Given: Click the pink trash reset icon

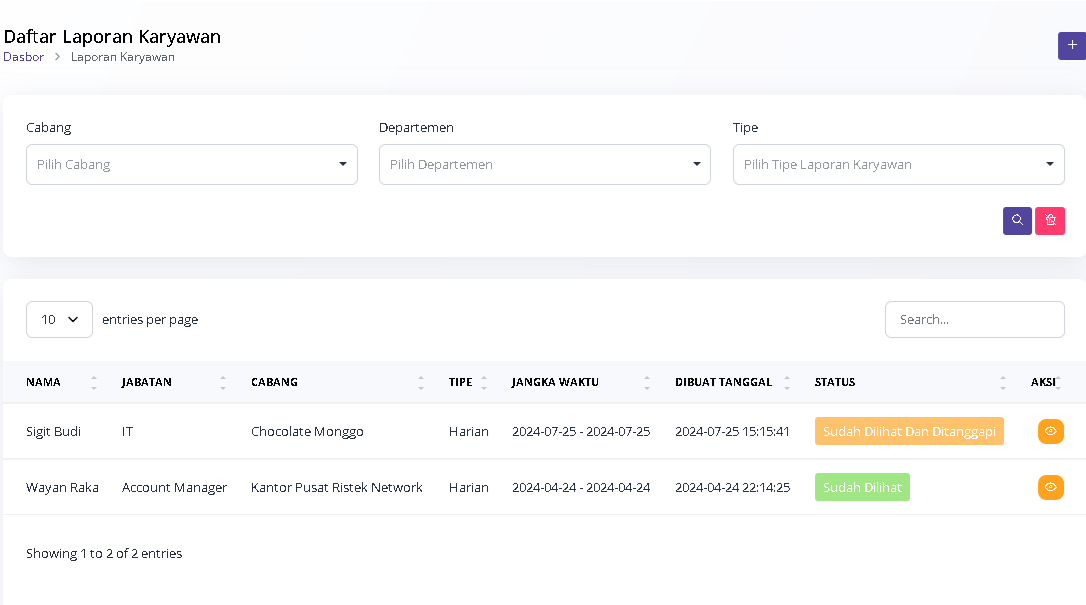Looking at the screenshot, I should click(1050, 221).
